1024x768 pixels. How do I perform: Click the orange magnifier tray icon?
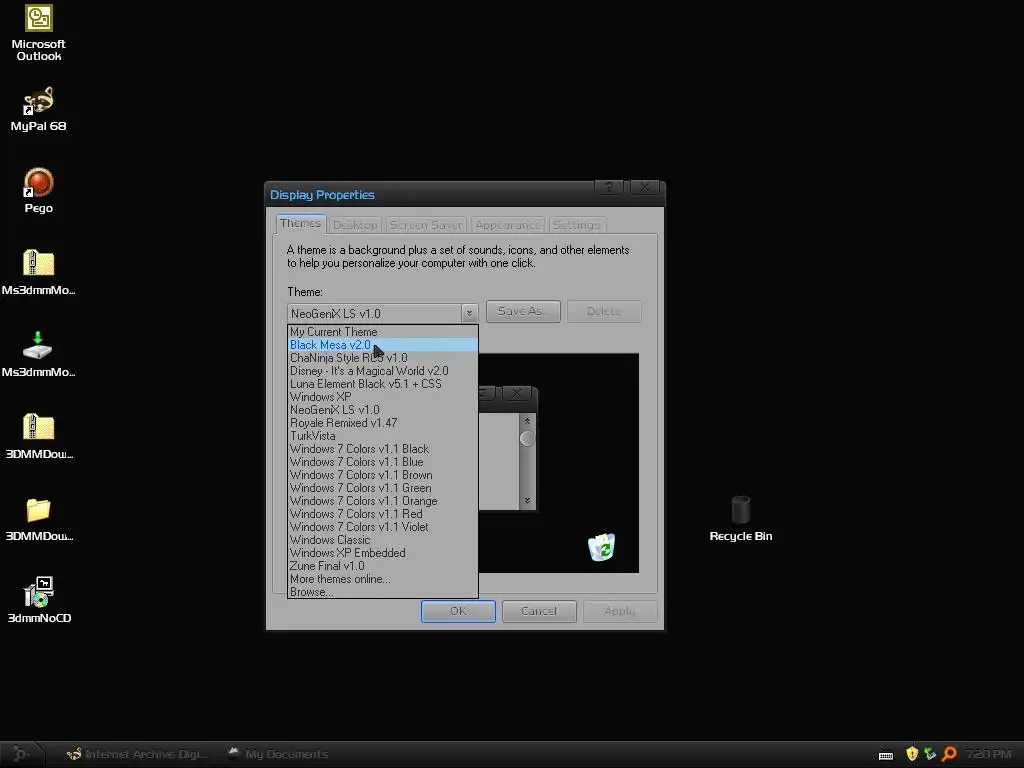(950, 754)
